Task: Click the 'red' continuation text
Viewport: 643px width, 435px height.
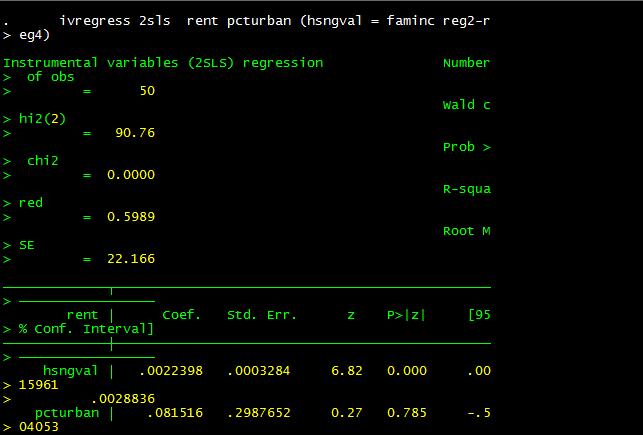Action: click(x=31, y=203)
